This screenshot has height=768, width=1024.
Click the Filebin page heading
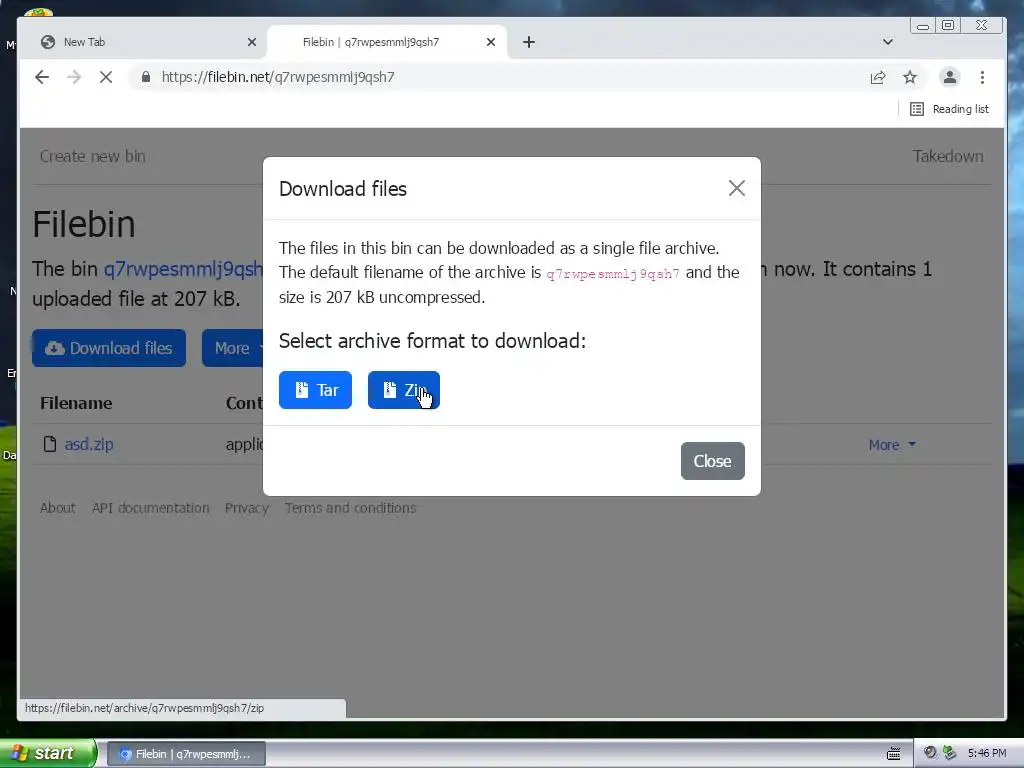pyautogui.click(x=84, y=224)
